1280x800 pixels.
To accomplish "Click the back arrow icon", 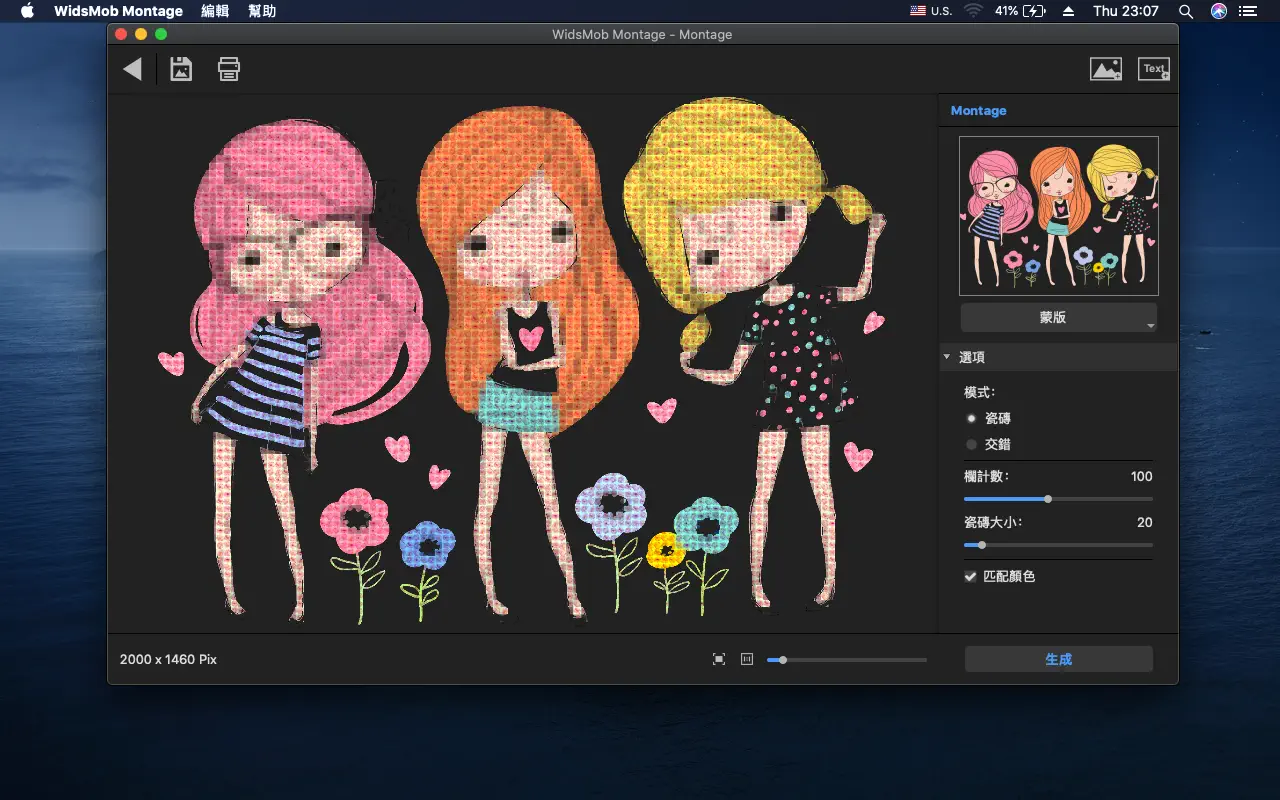I will 132,69.
